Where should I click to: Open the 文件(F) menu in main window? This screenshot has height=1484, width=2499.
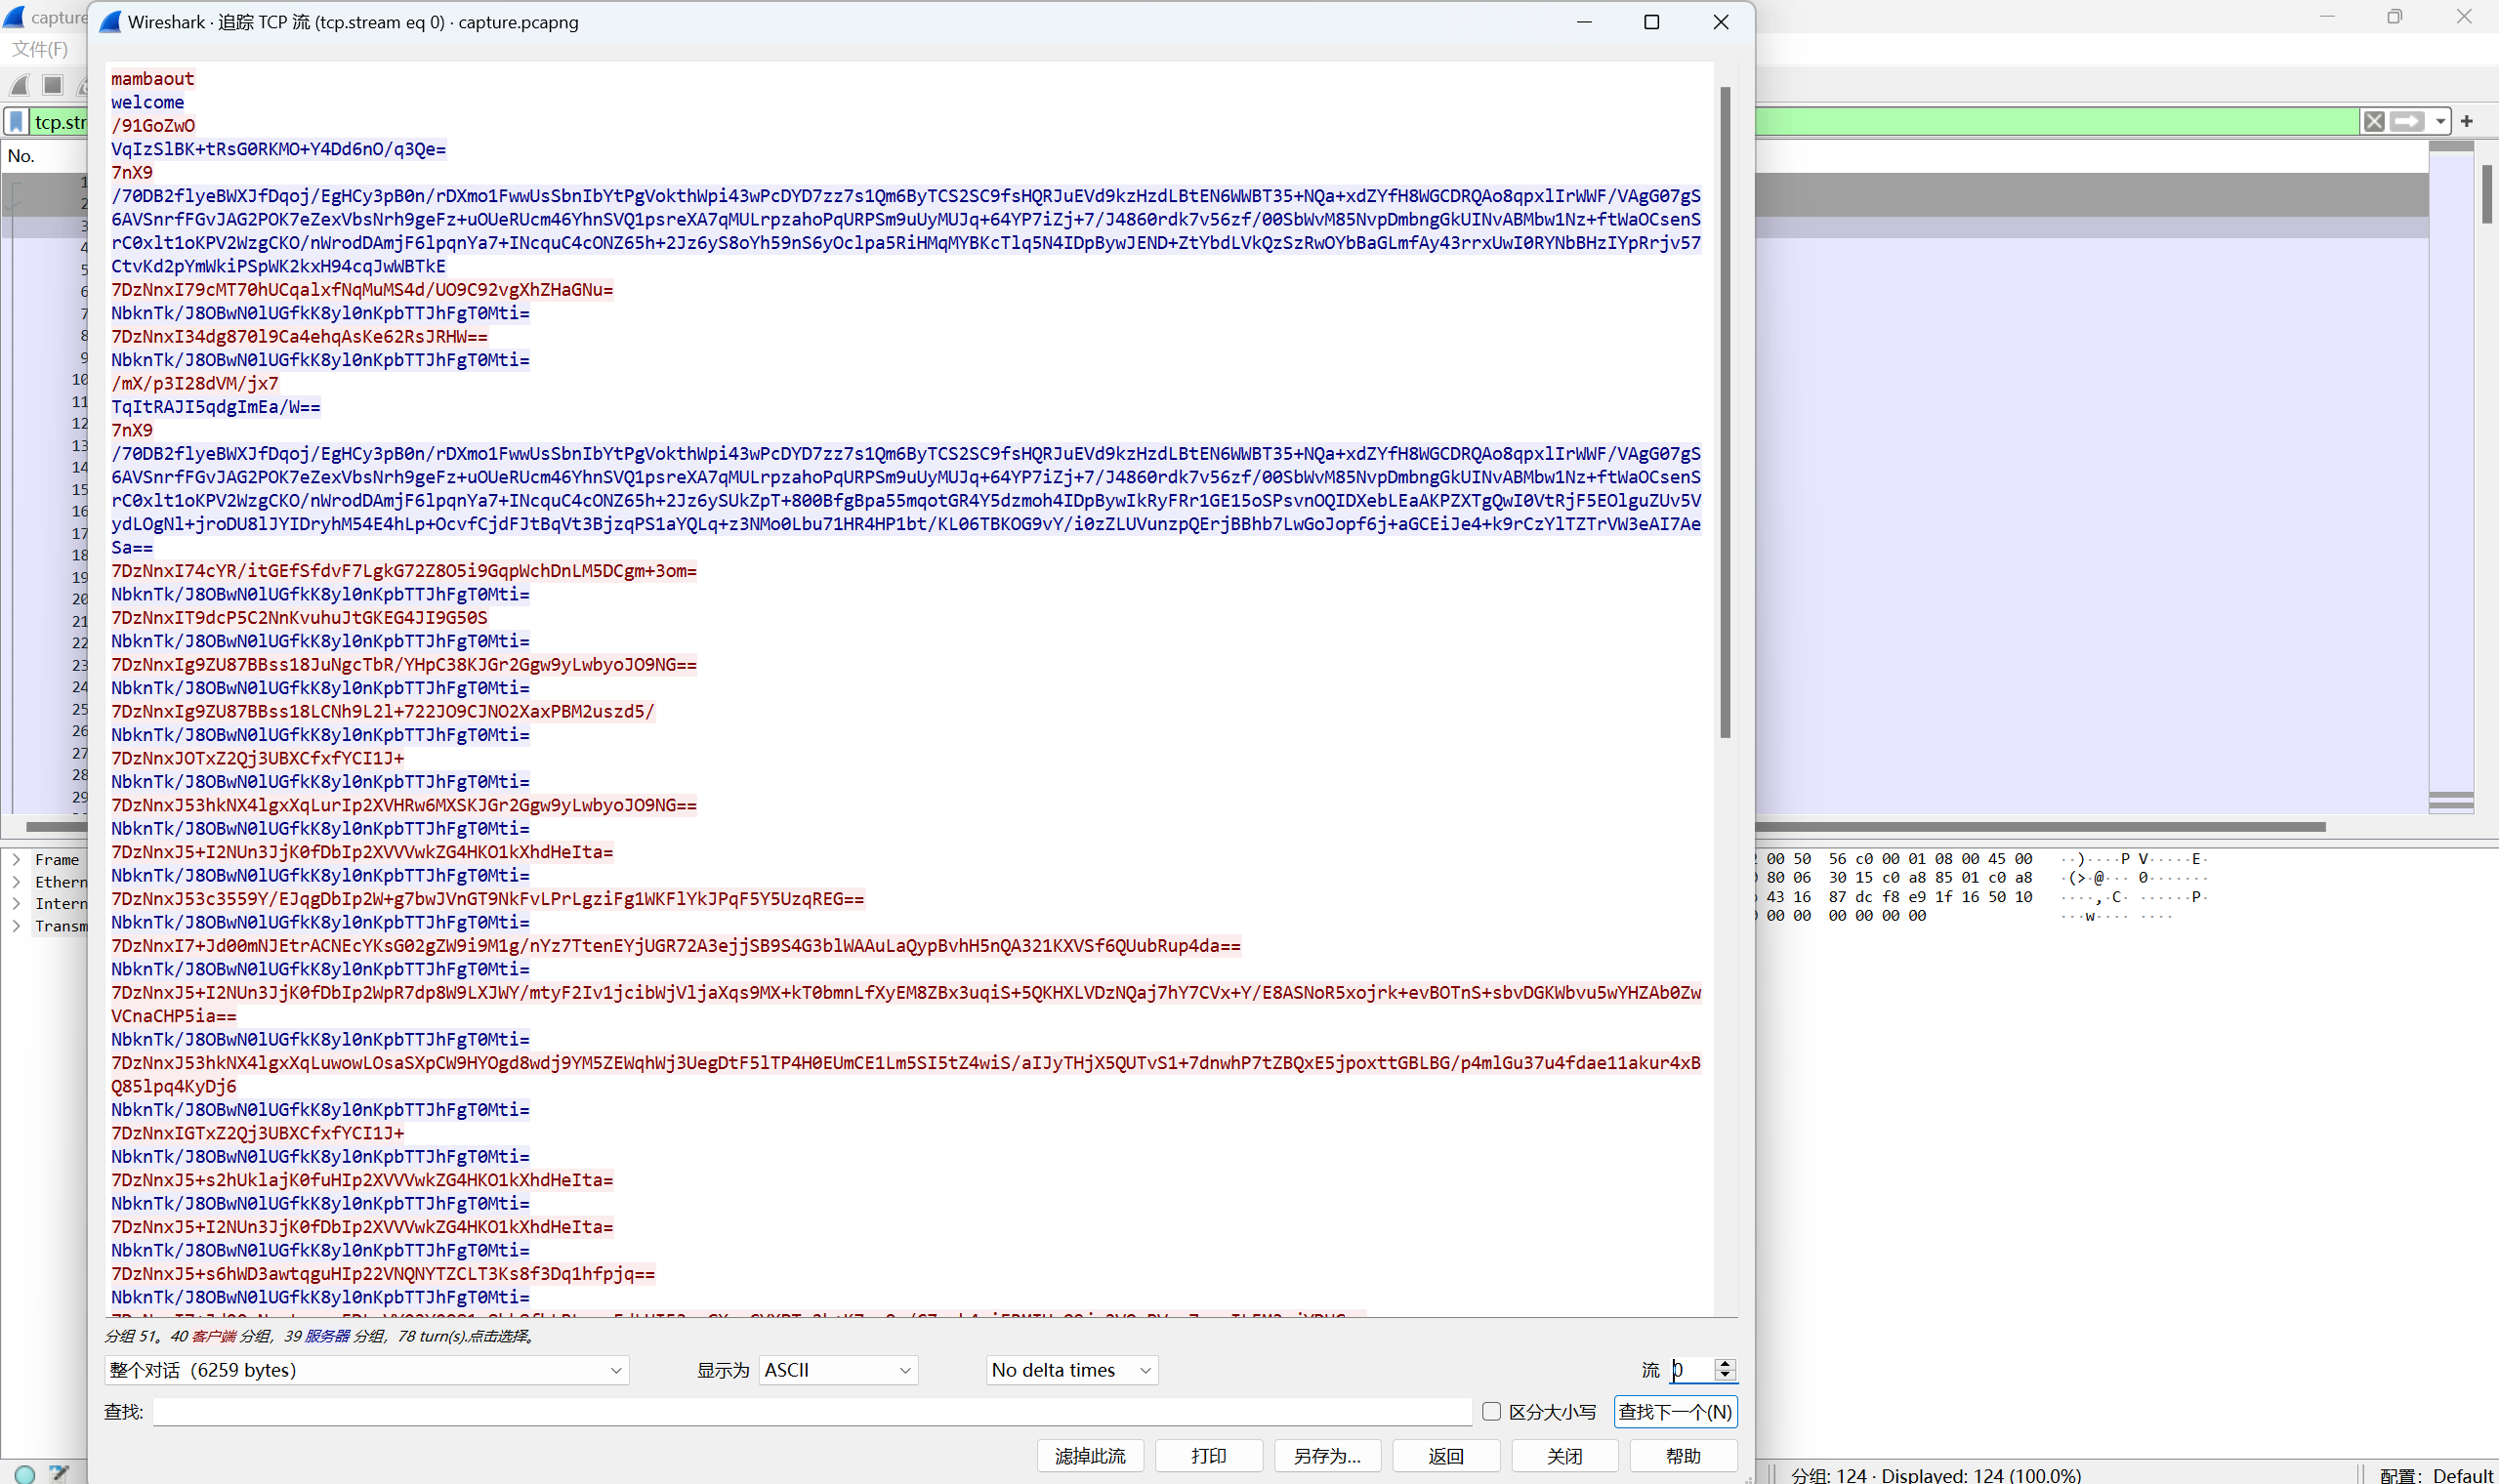[40, 49]
